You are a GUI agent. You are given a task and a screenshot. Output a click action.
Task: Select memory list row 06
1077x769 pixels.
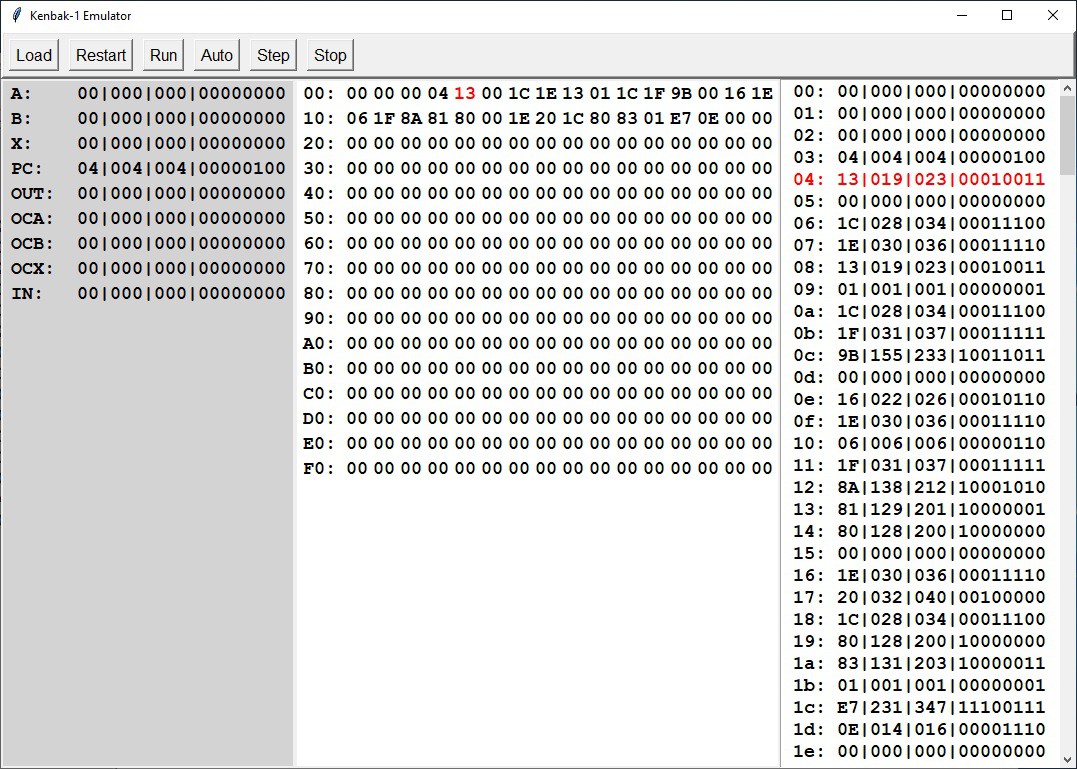point(919,223)
